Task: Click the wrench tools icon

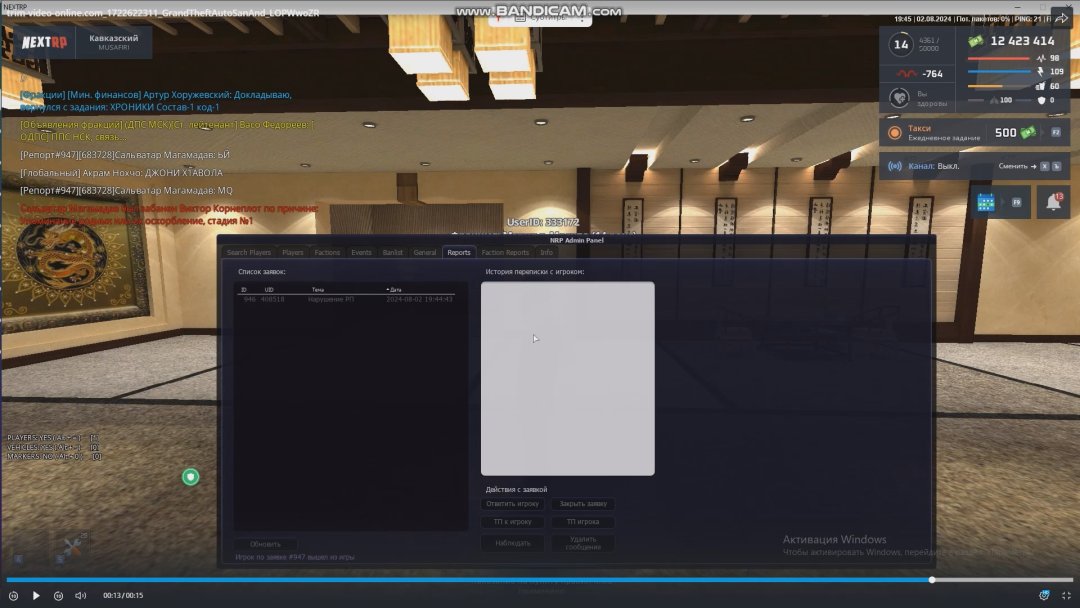Action: 72,547
